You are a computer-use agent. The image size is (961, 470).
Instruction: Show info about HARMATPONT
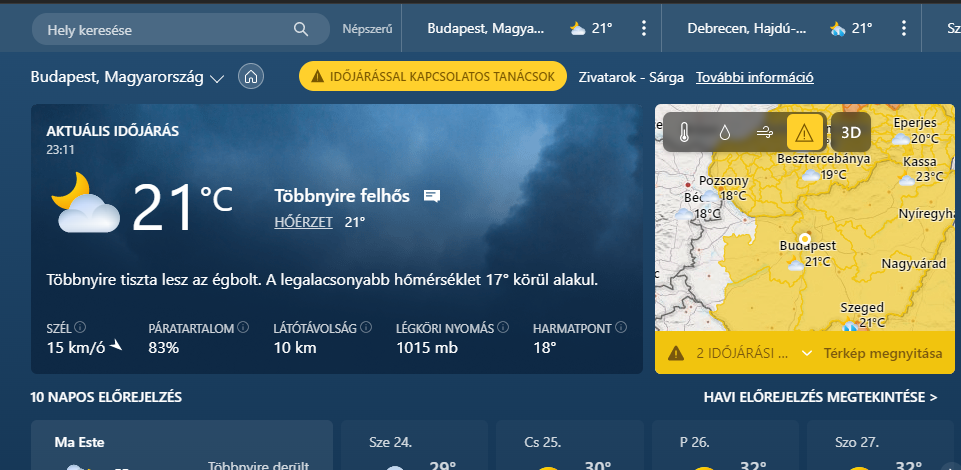[x=621, y=327]
